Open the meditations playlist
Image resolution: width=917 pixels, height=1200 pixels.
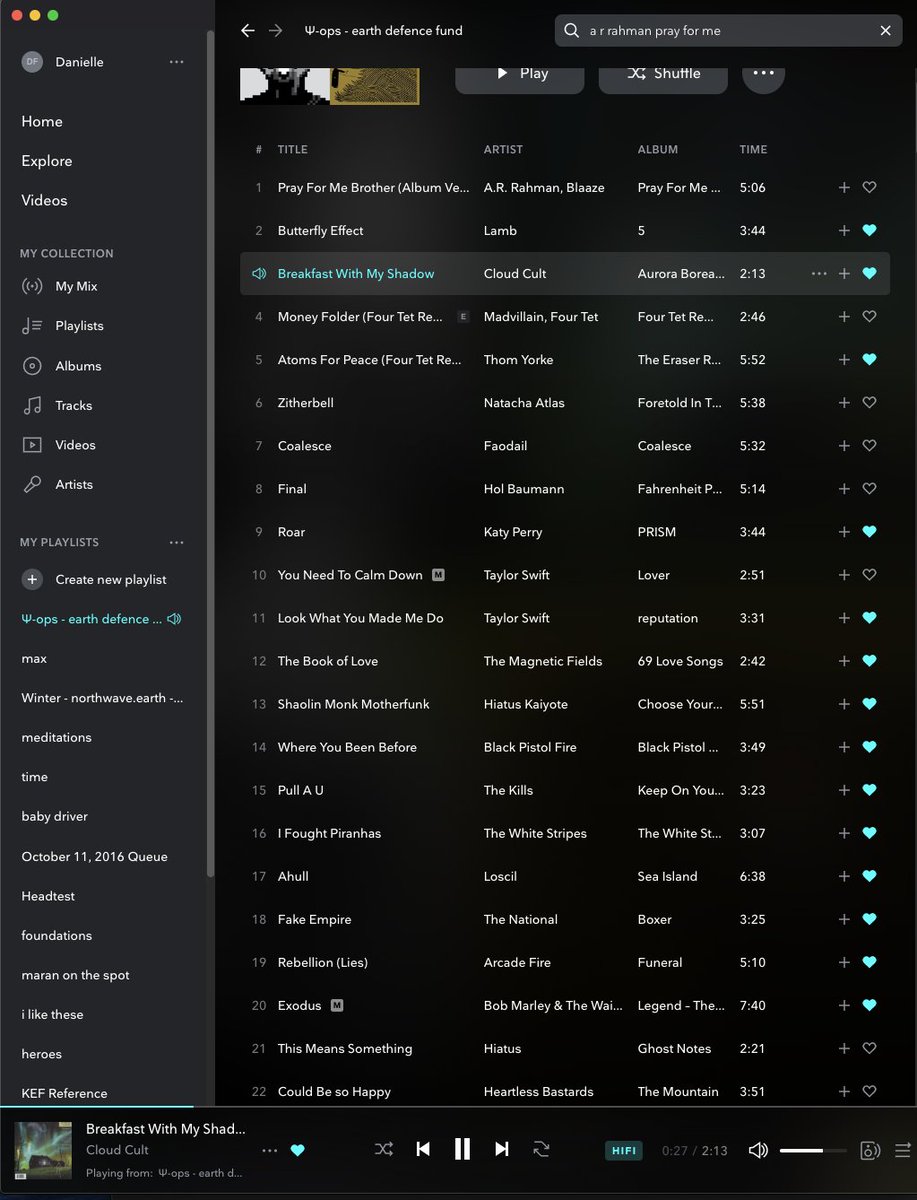coord(56,737)
